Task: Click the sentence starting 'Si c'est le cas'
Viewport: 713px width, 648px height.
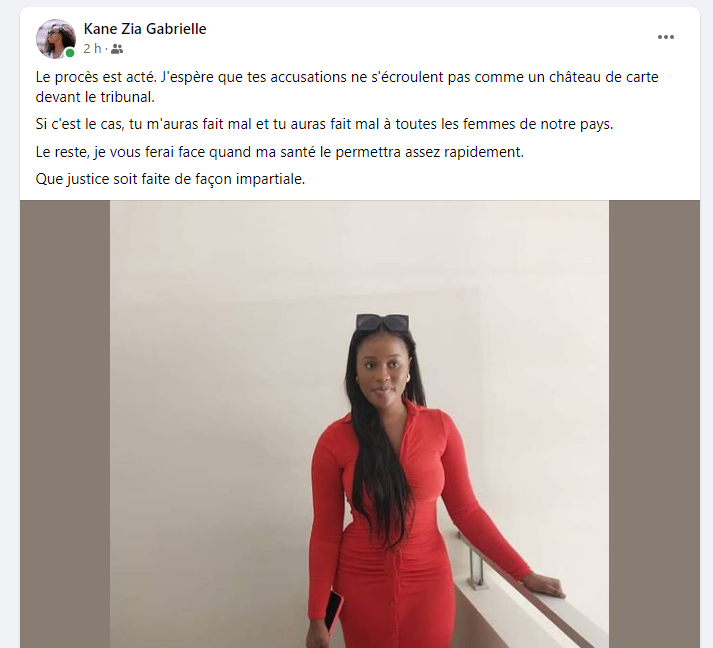Action: [x=324, y=124]
